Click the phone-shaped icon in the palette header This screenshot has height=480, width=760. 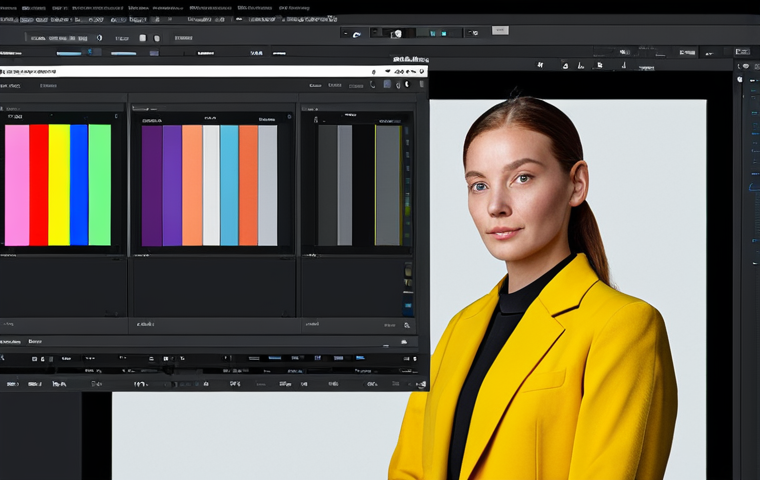(373, 84)
